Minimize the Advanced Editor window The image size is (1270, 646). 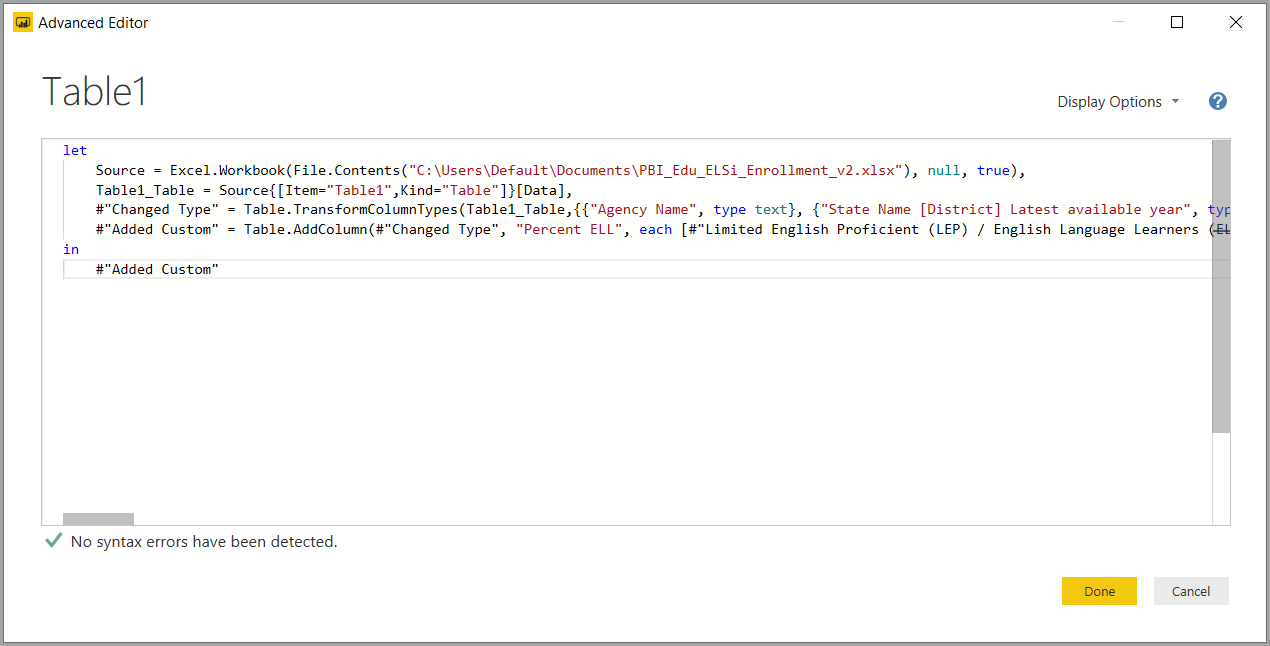point(1120,23)
